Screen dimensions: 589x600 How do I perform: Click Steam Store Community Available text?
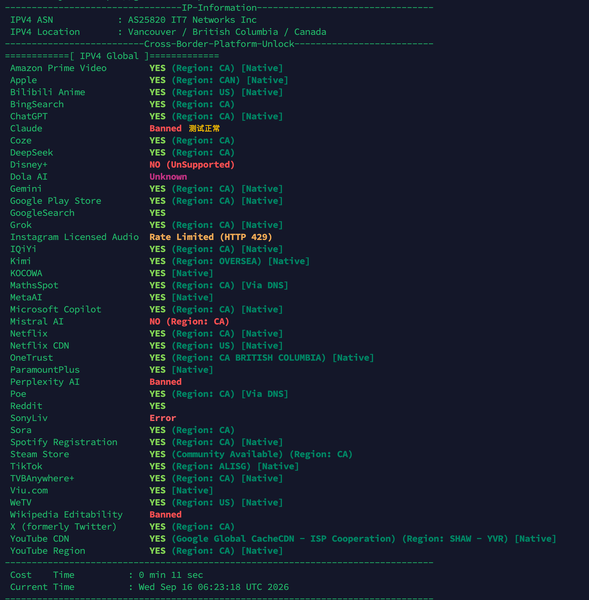227,454
